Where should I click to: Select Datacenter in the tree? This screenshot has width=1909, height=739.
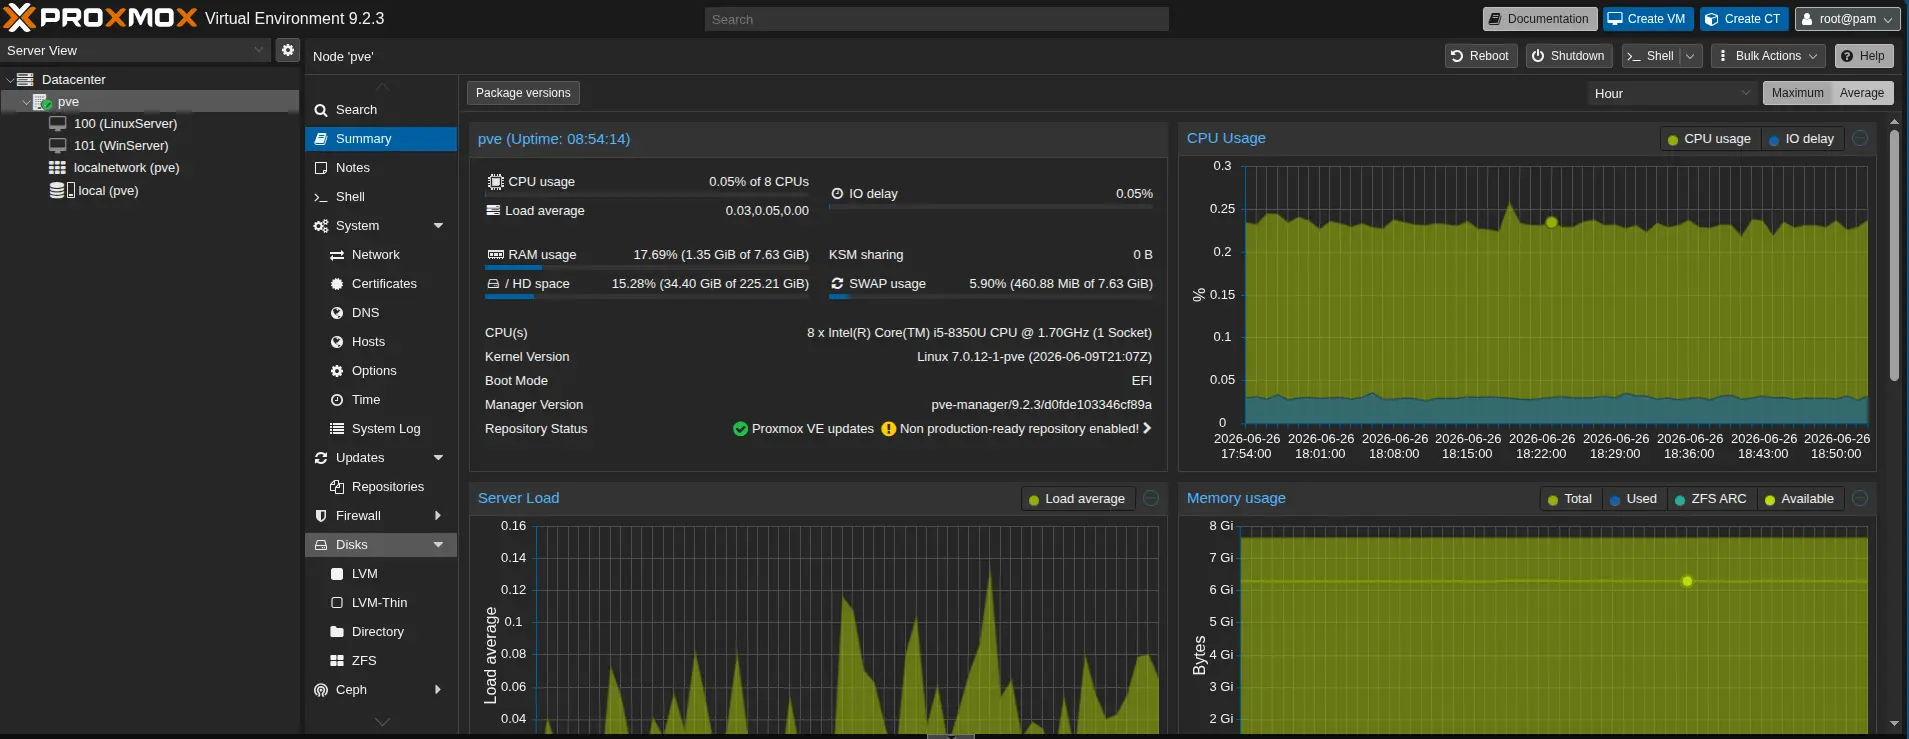click(x=73, y=80)
